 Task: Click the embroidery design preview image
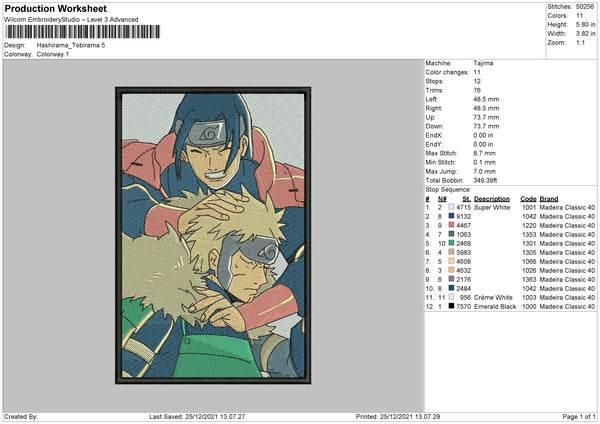point(213,235)
